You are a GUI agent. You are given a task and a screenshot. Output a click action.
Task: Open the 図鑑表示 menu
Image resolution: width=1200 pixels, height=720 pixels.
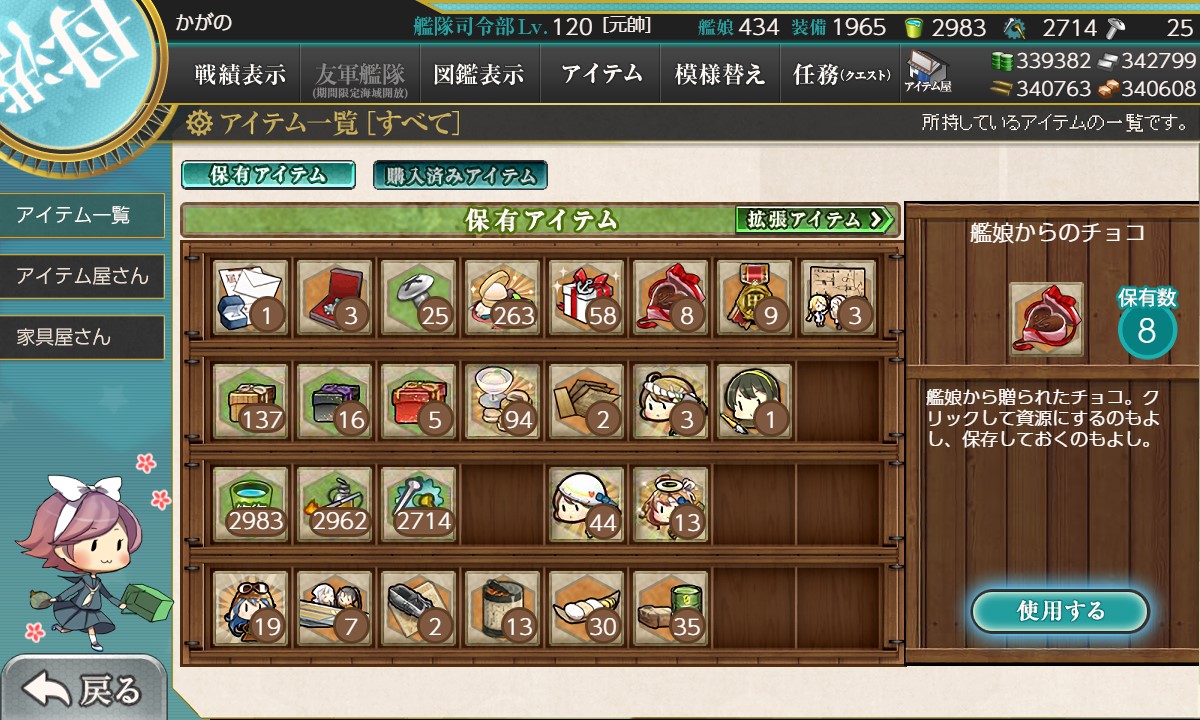pyautogui.click(x=479, y=74)
